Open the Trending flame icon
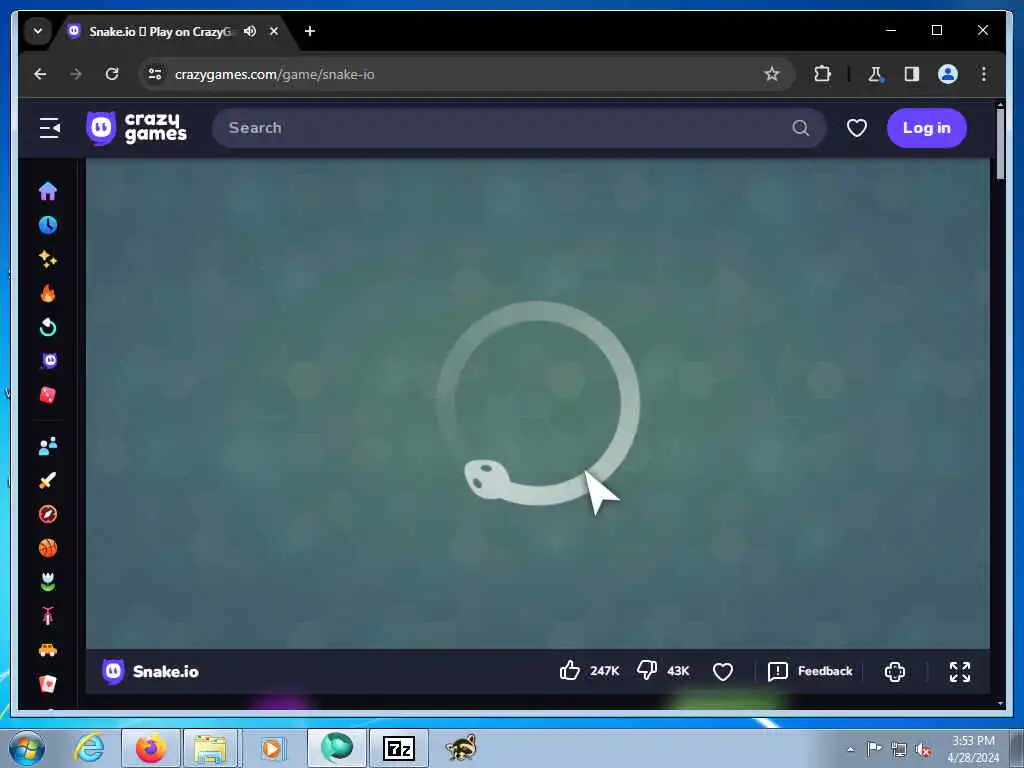 [48, 293]
